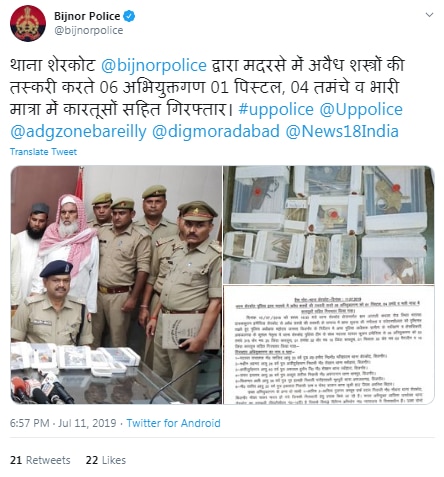Open the press note document image
Screen dimensions: 444x477
(329, 345)
